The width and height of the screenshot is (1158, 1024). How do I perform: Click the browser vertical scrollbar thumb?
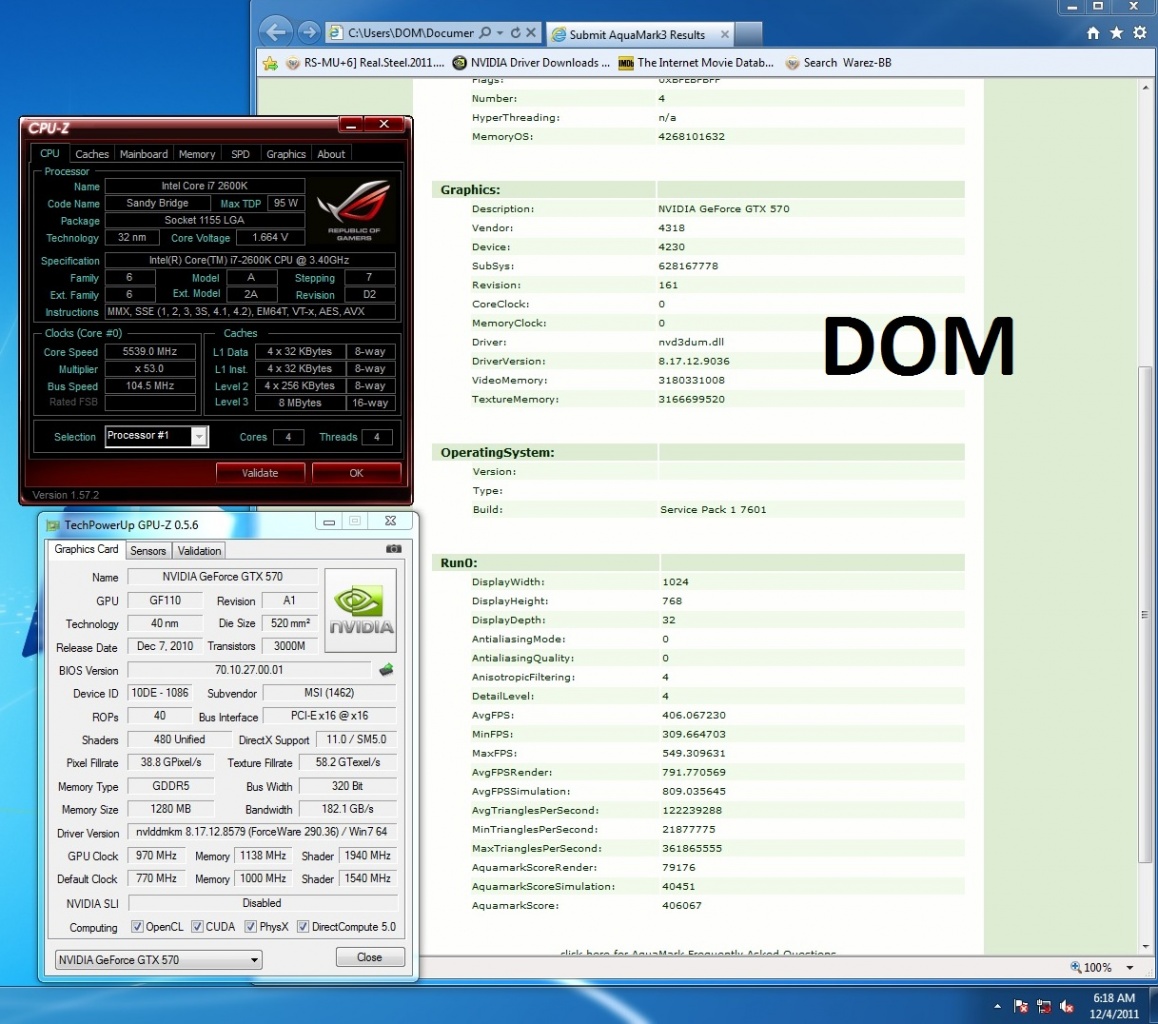[1144, 615]
